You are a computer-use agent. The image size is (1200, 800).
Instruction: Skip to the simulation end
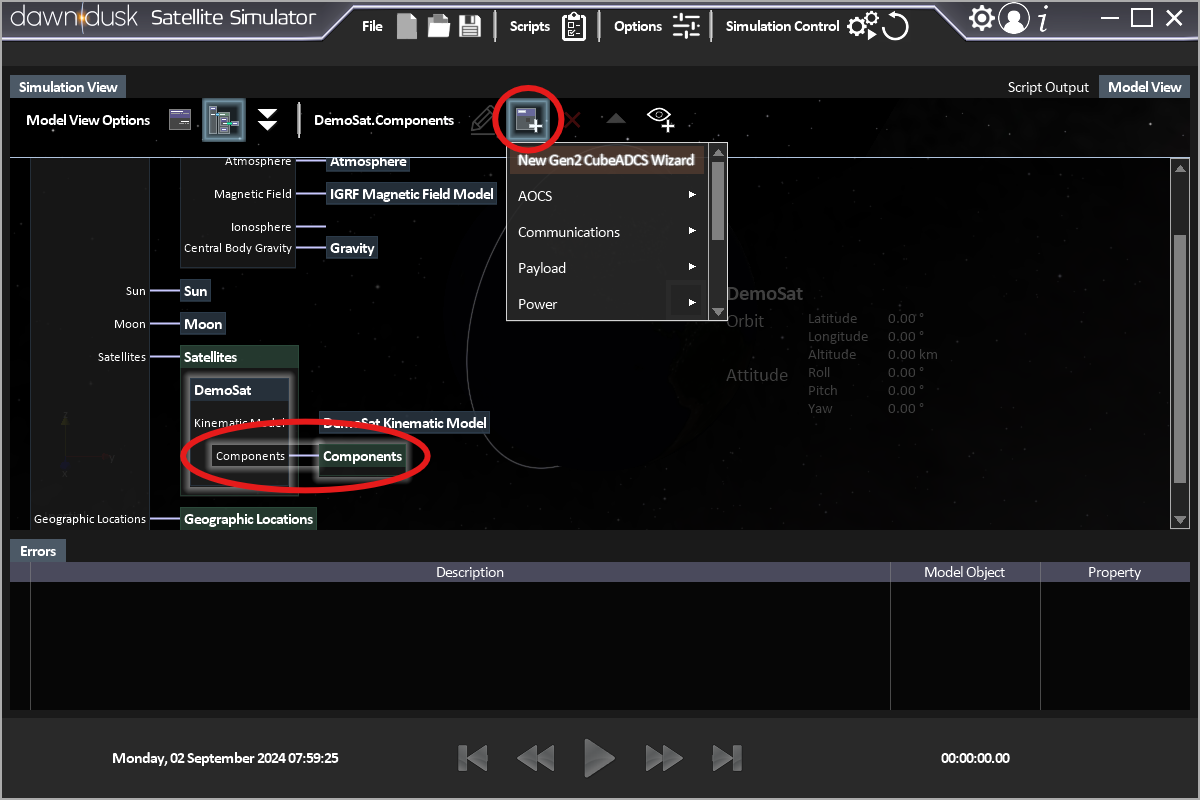pos(727,758)
